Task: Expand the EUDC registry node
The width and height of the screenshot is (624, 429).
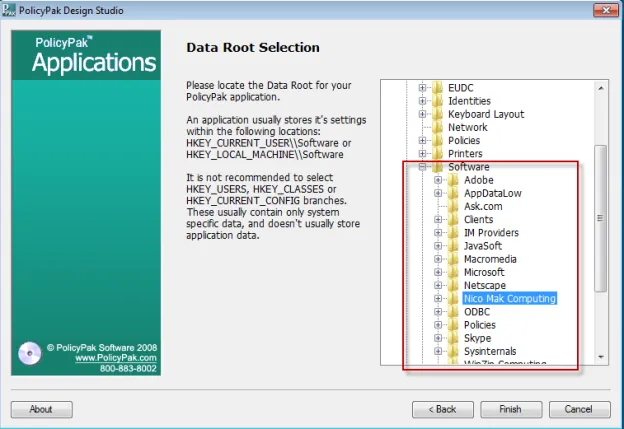Action: (x=422, y=88)
